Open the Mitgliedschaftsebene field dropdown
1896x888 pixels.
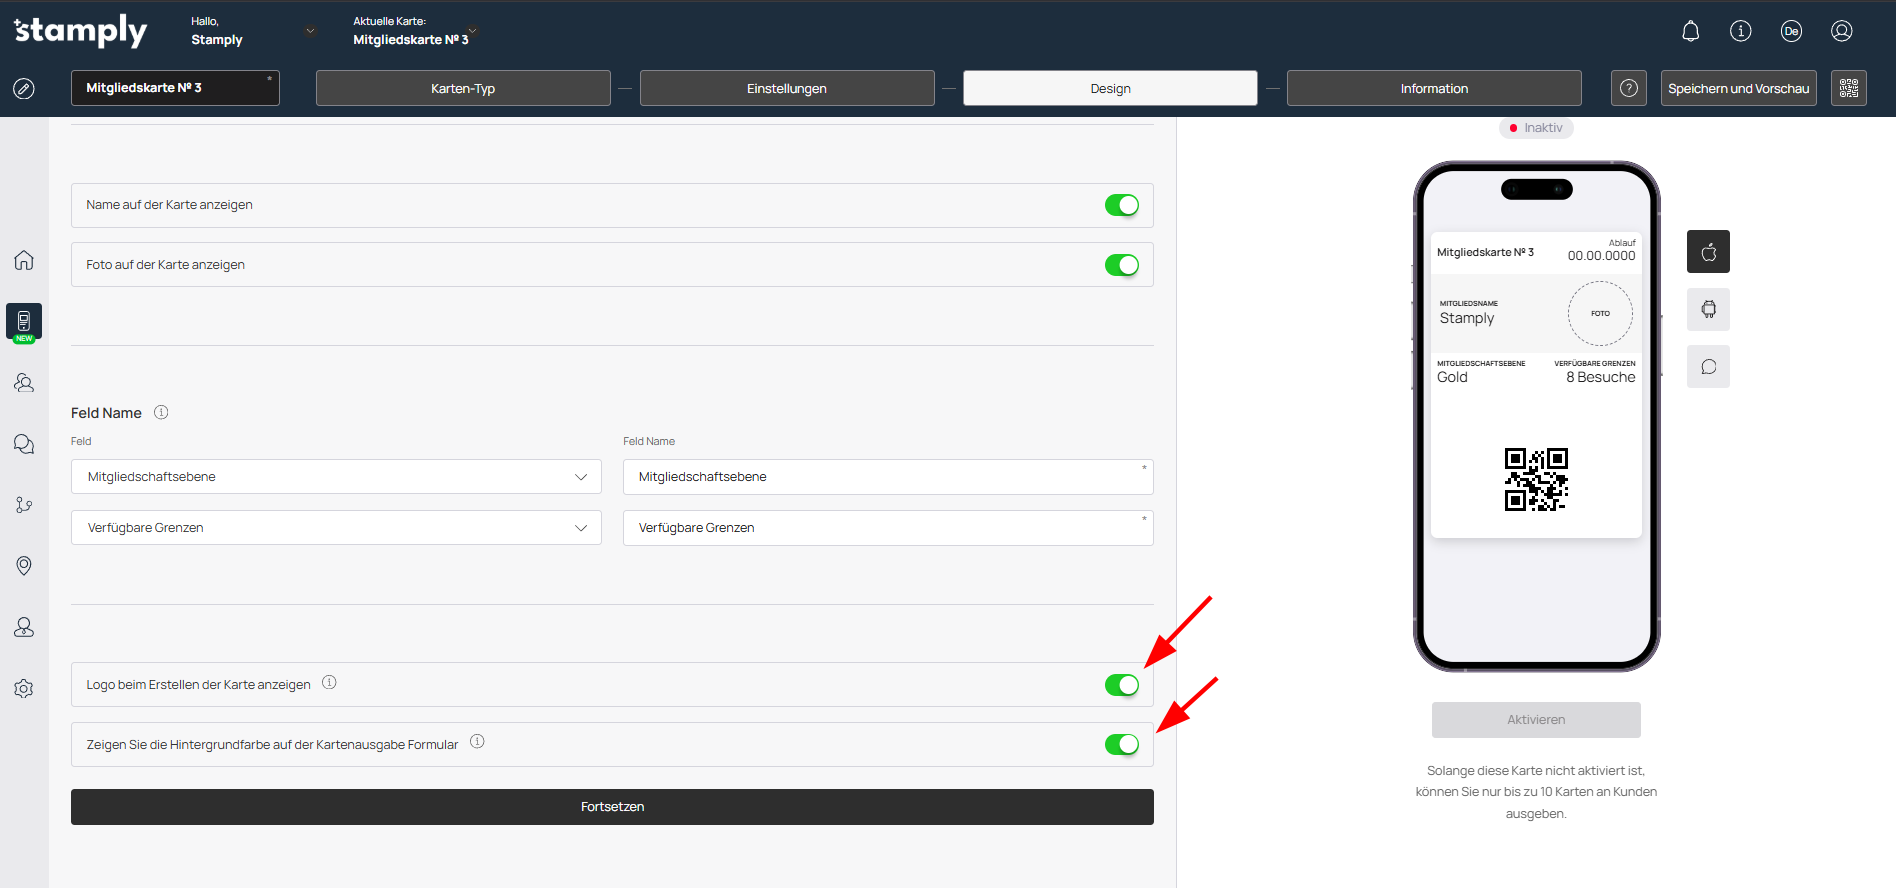tap(336, 477)
